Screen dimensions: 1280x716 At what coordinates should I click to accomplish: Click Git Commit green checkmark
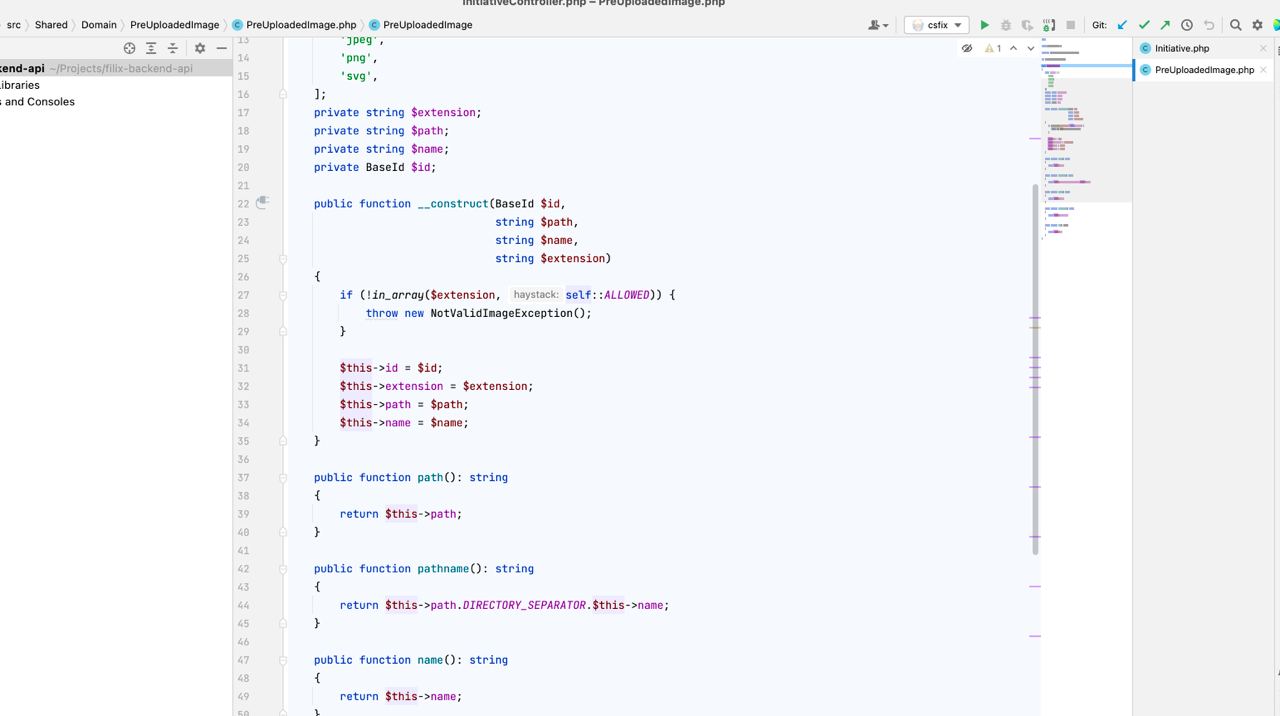(x=1144, y=25)
